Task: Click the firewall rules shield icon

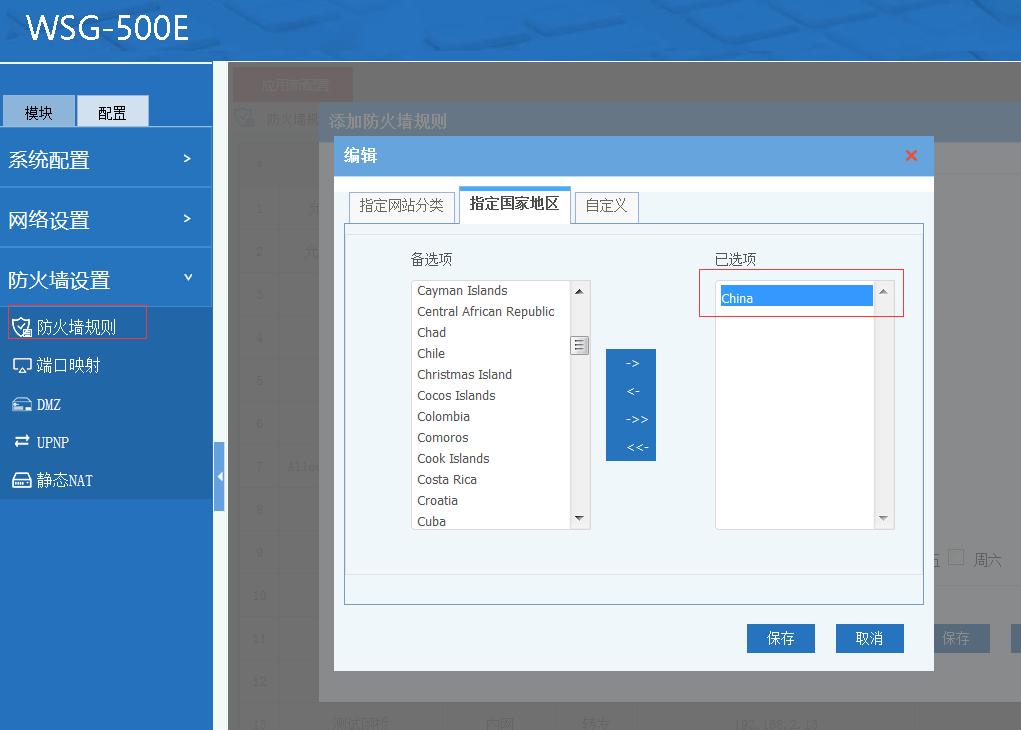Action: point(22,327)
